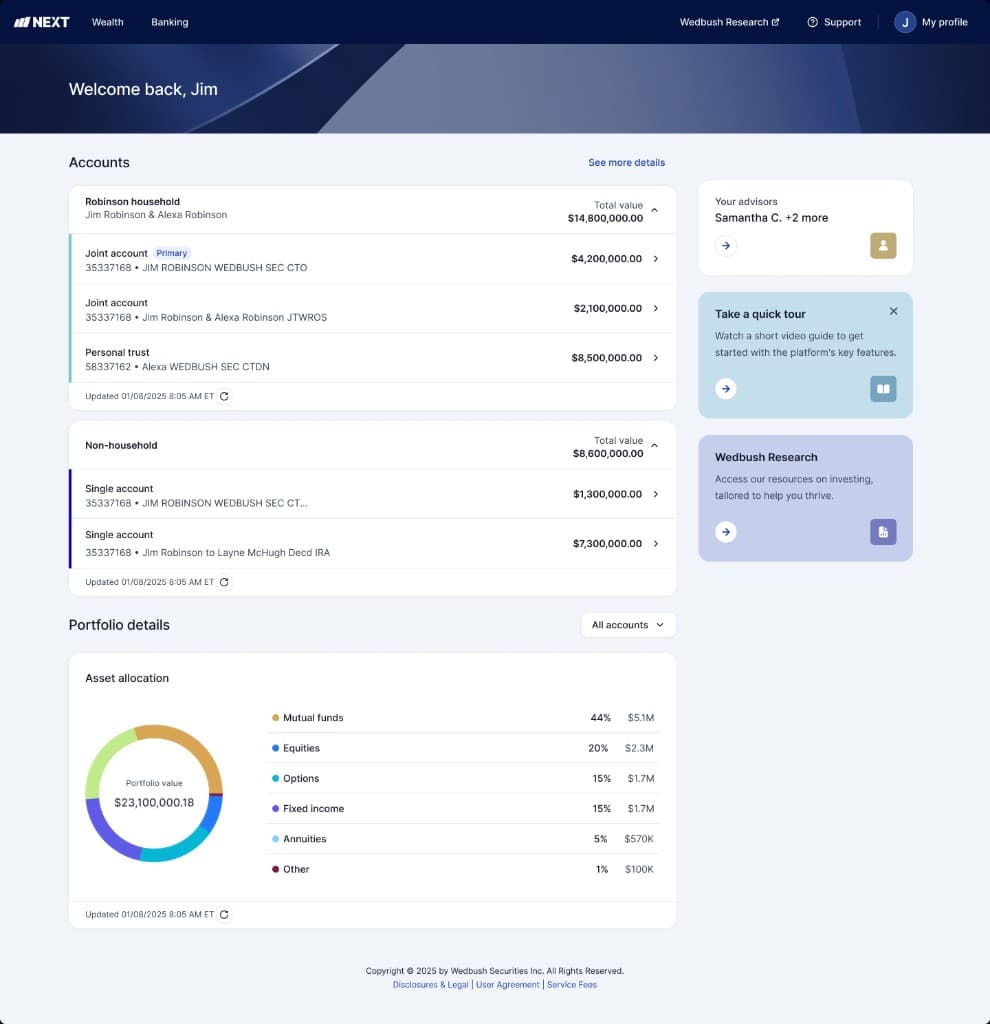Select the Equities legend dot
The height and width of the screenshot is (1024, 990).
276,748
